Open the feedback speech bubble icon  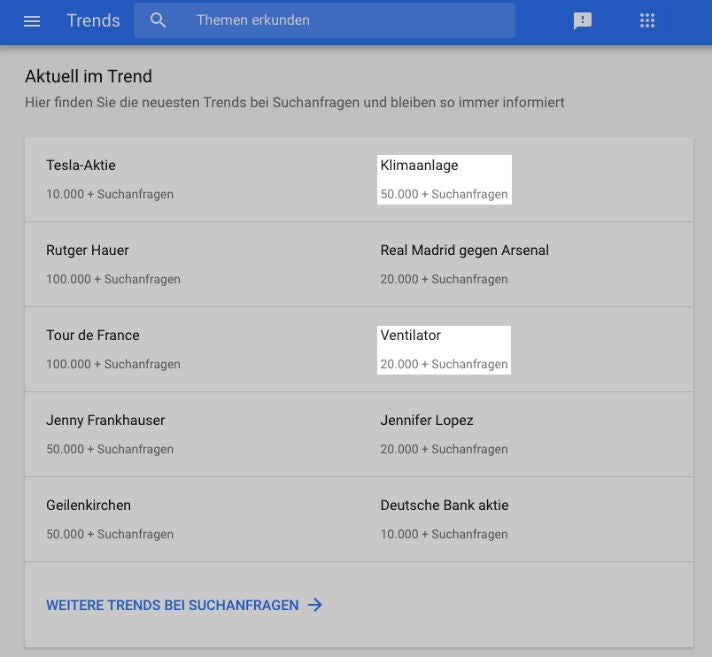pos(582,21)
